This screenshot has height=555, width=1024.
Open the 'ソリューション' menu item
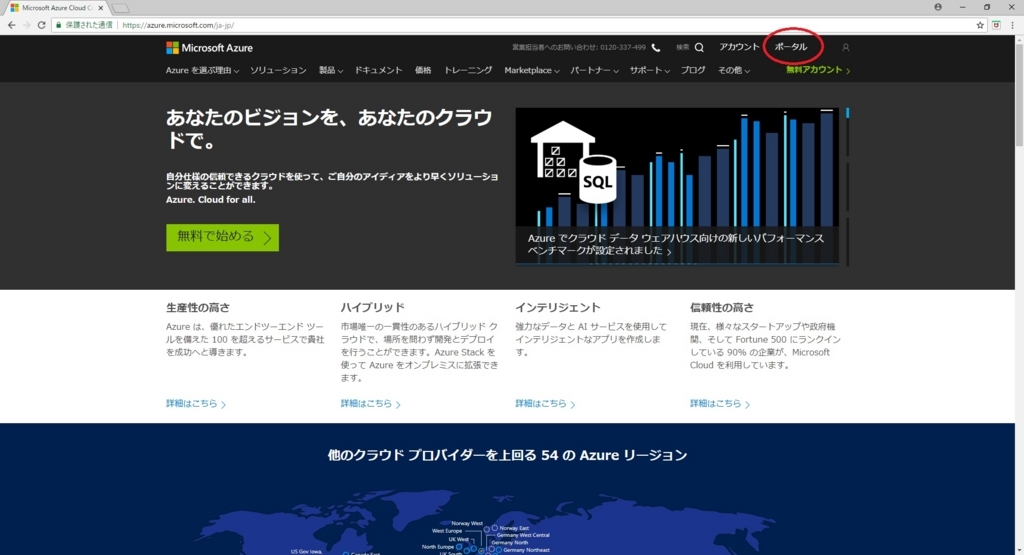click(x=278, y=71)
